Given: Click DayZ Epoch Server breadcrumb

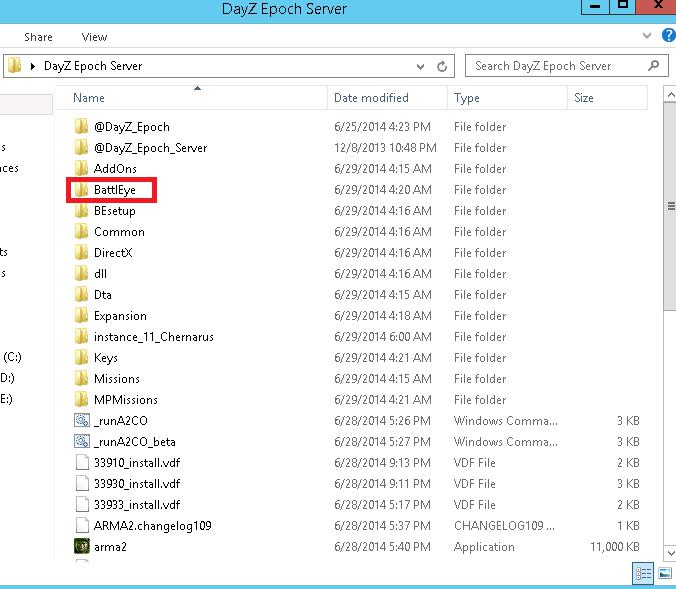Looking at the screenshot, I should coord(93,66).
